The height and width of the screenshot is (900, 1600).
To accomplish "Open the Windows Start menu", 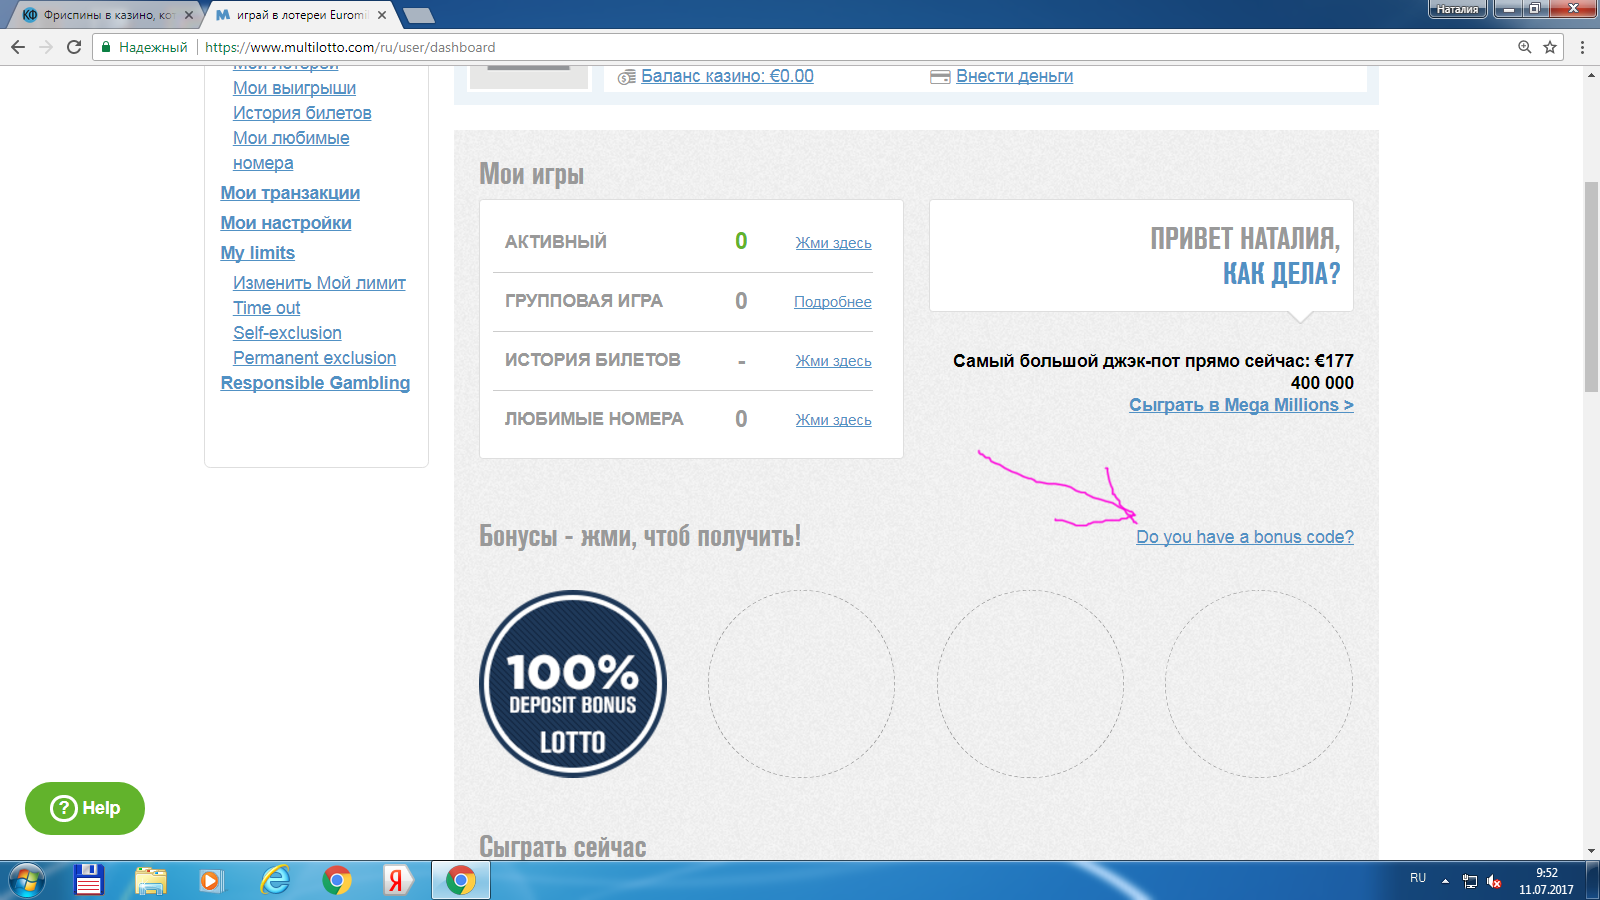I will pyautogui.click(x=27, y=881).
